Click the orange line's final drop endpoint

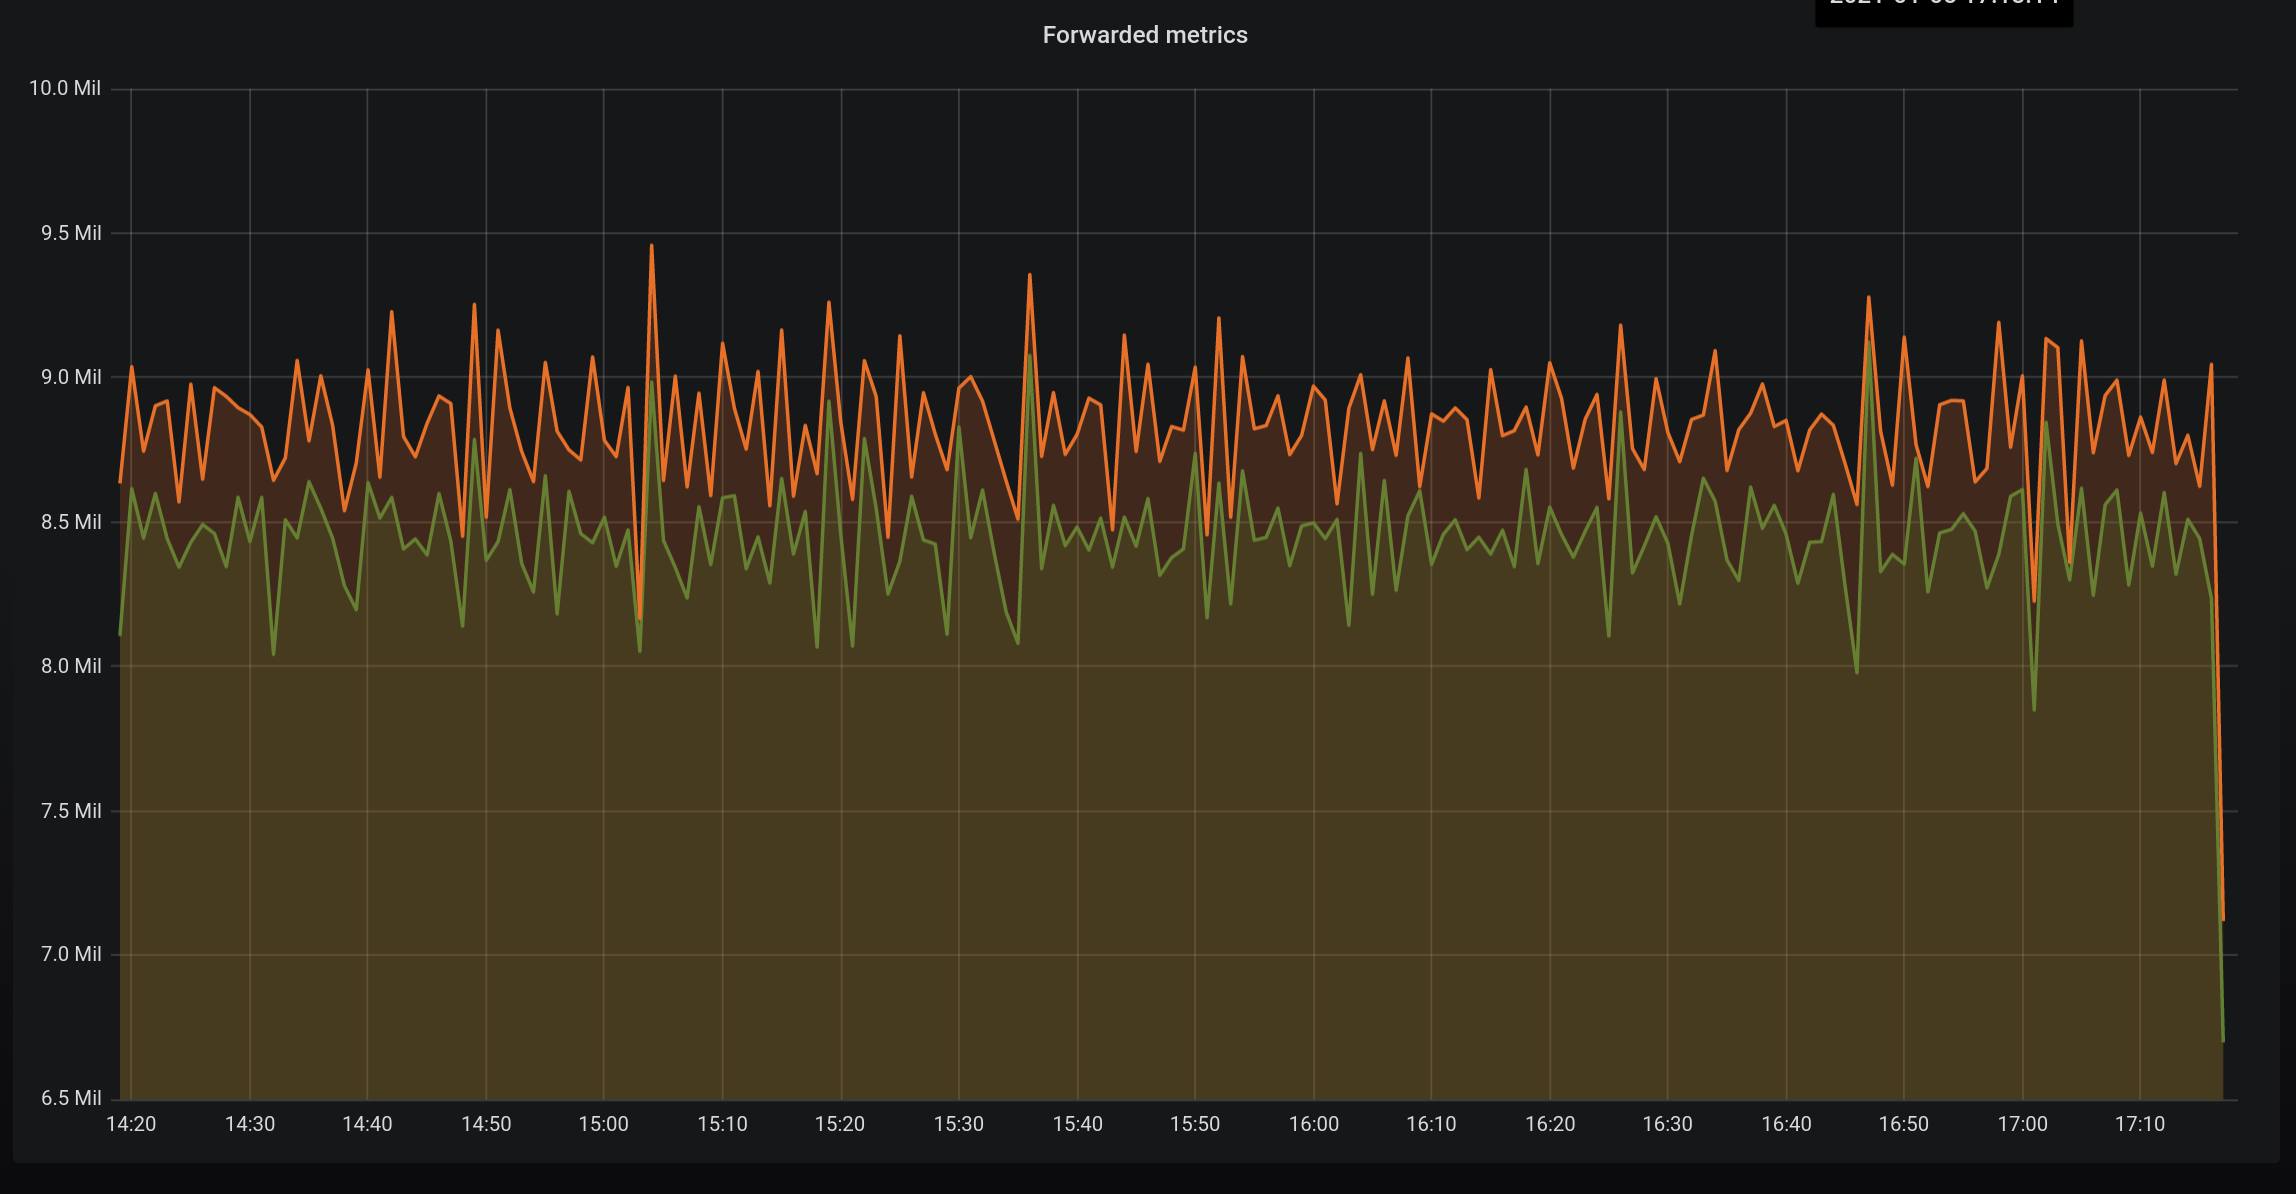(x=2222, y=918)
